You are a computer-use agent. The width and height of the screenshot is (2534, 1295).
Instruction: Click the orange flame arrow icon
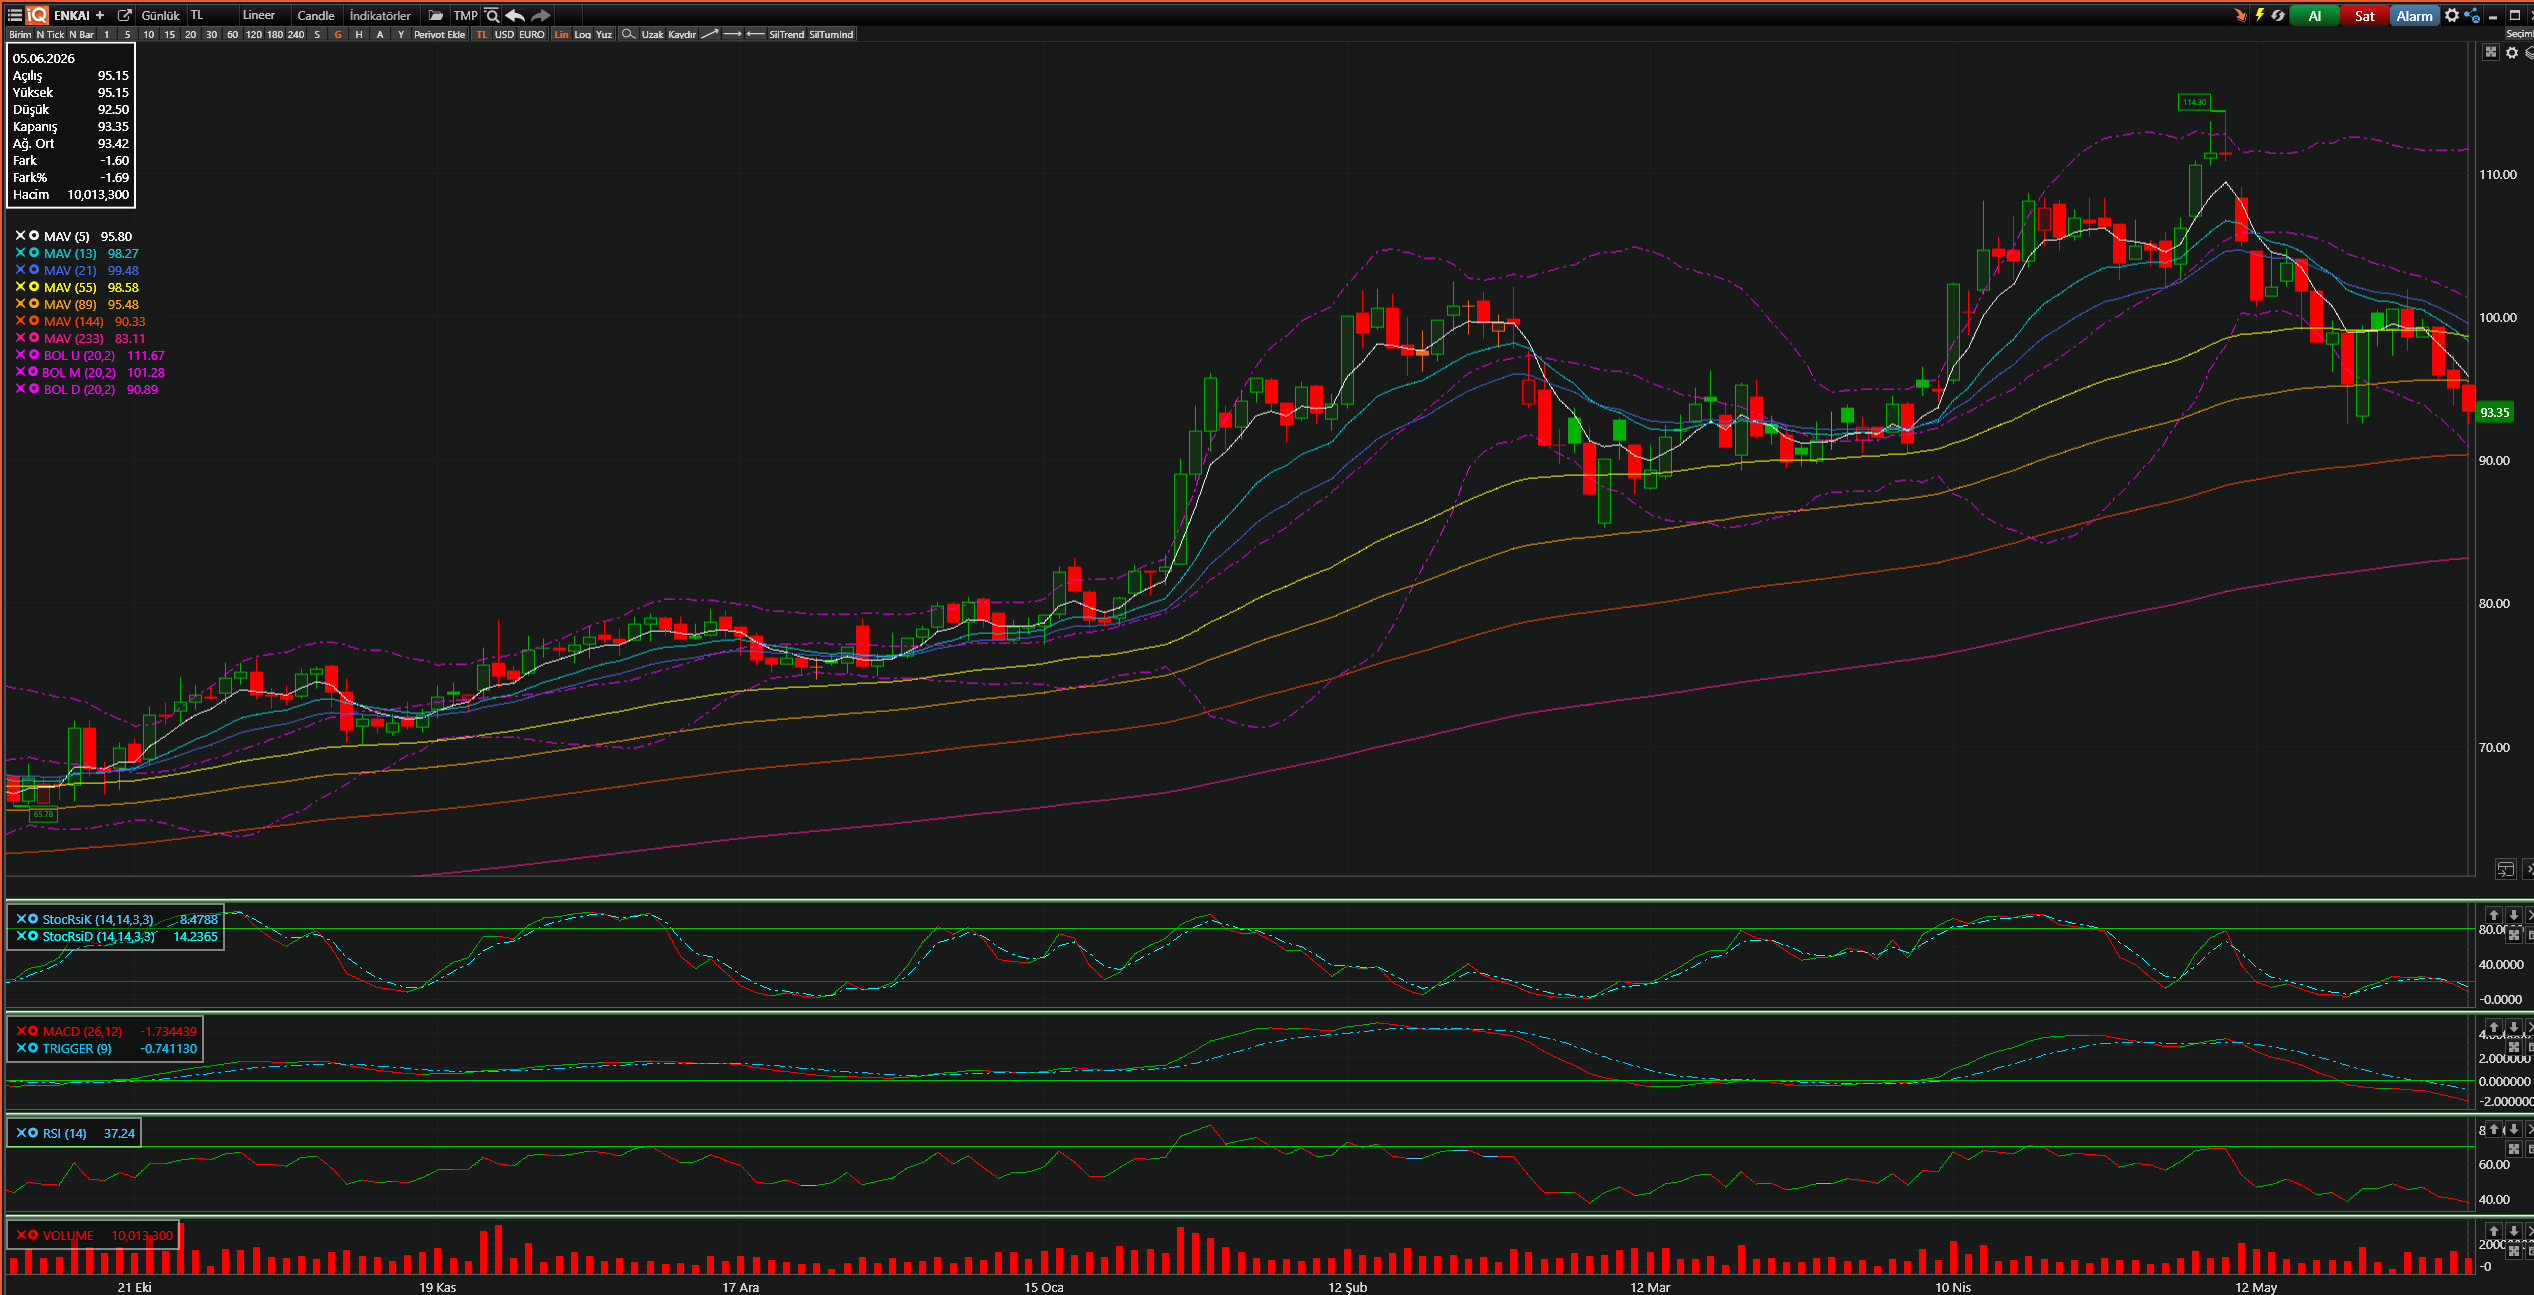(x=2240, y=15)
